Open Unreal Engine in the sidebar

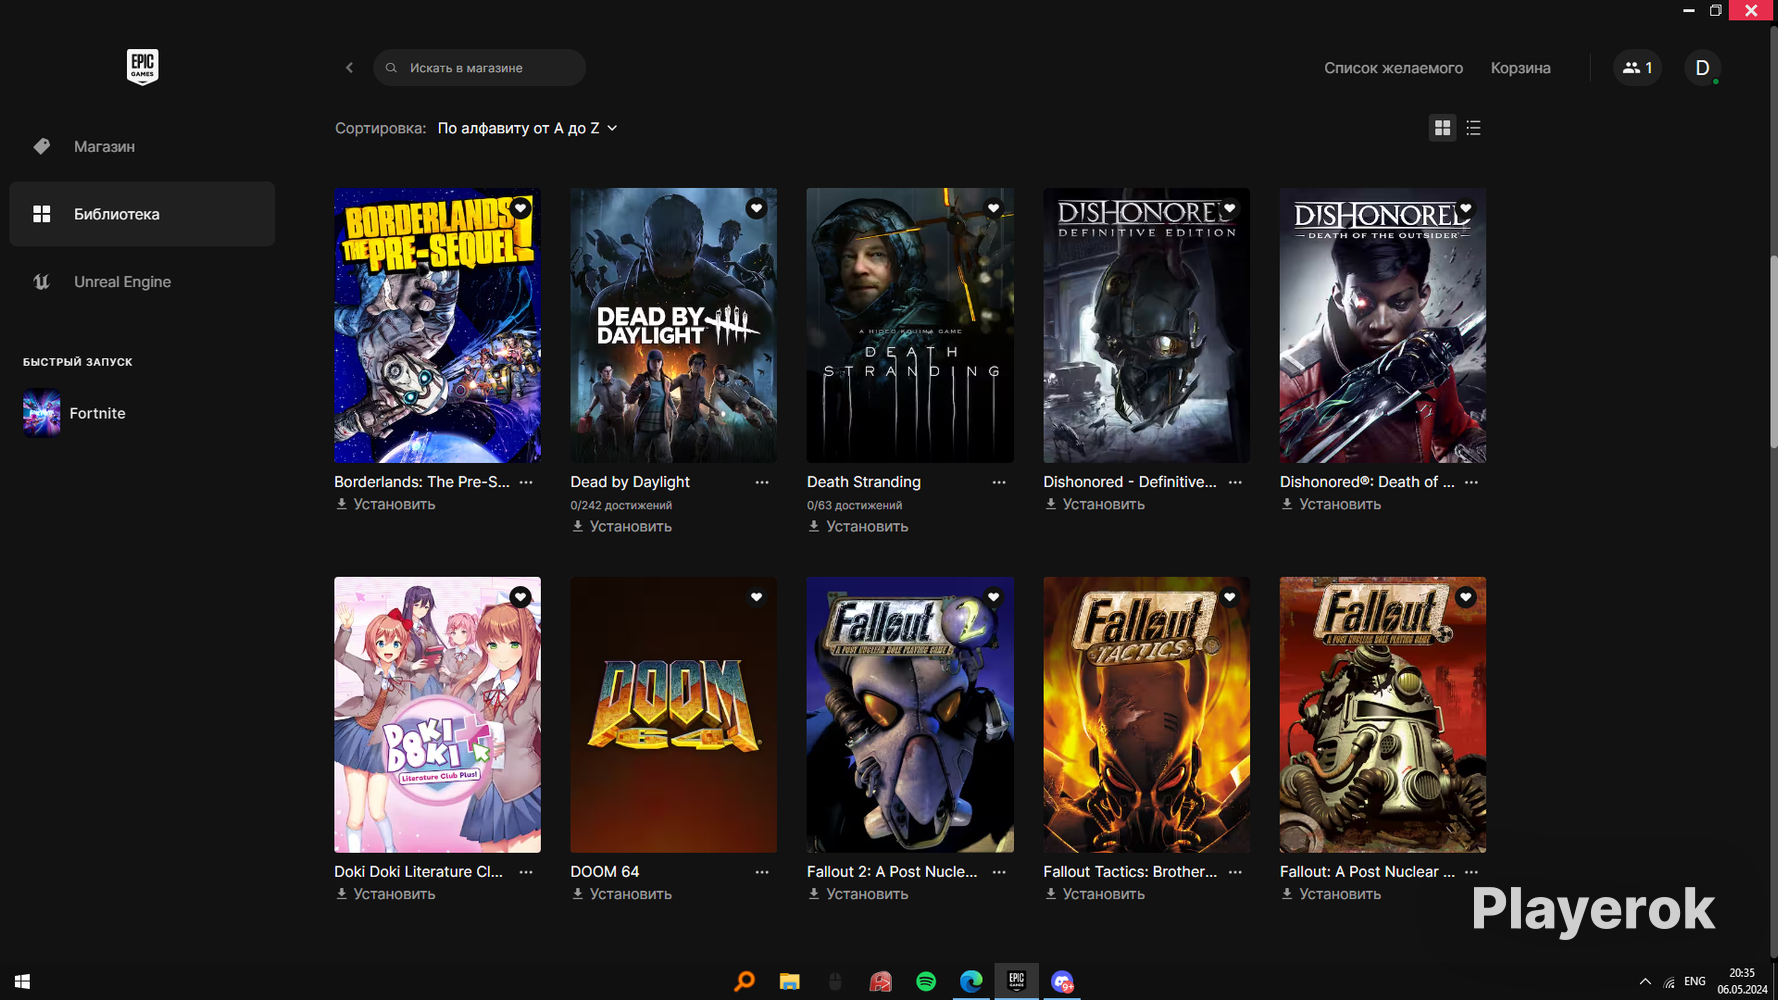pos(142,282)
